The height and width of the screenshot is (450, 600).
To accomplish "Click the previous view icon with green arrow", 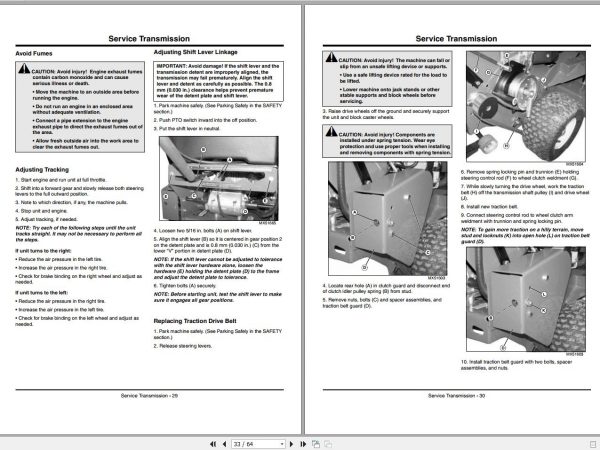I will click(x=316, y=444).
